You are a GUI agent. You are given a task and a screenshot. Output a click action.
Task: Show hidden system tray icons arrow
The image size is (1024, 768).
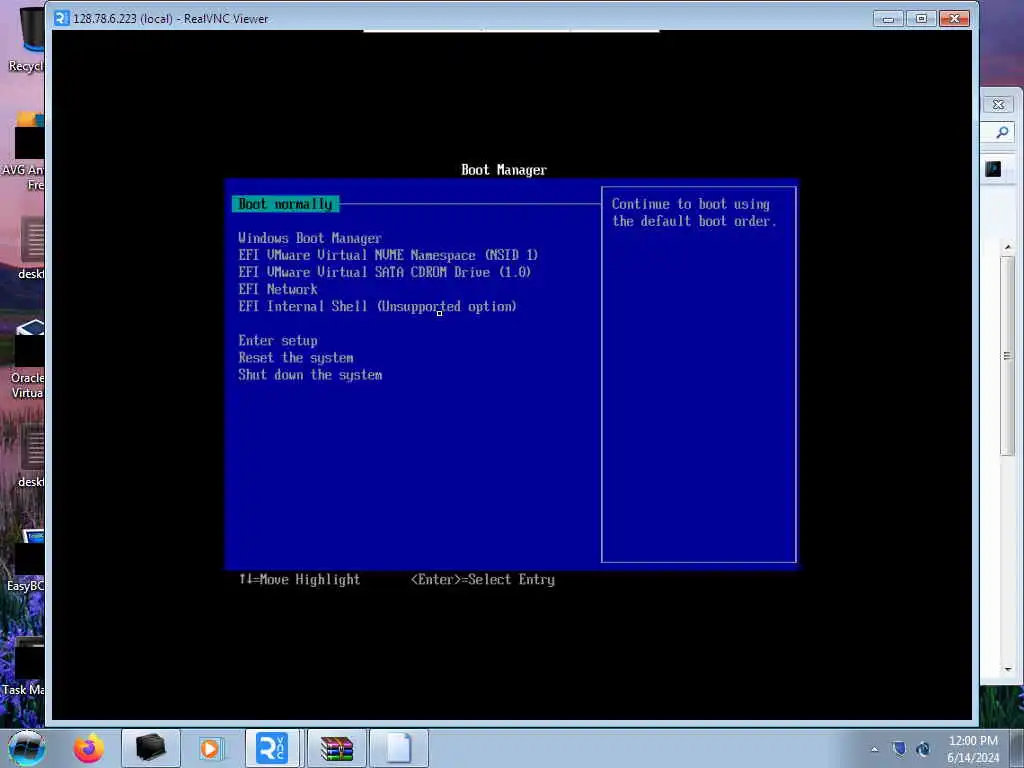(874, 749)
